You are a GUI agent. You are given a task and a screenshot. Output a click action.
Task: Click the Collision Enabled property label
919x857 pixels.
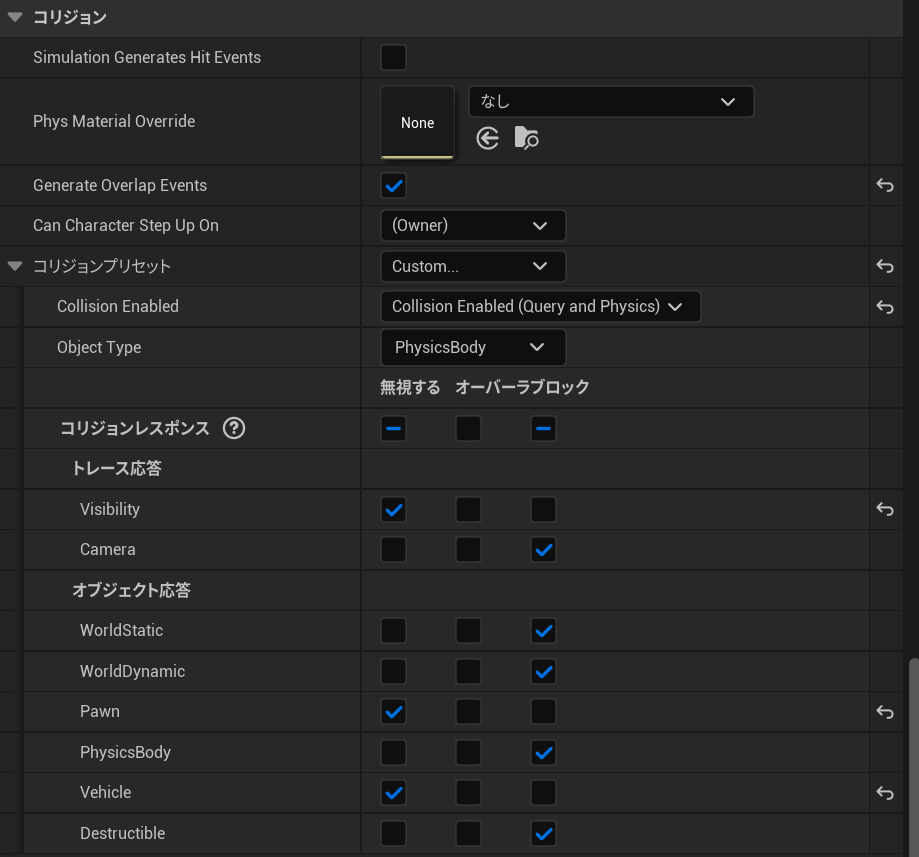click(118, 307)
